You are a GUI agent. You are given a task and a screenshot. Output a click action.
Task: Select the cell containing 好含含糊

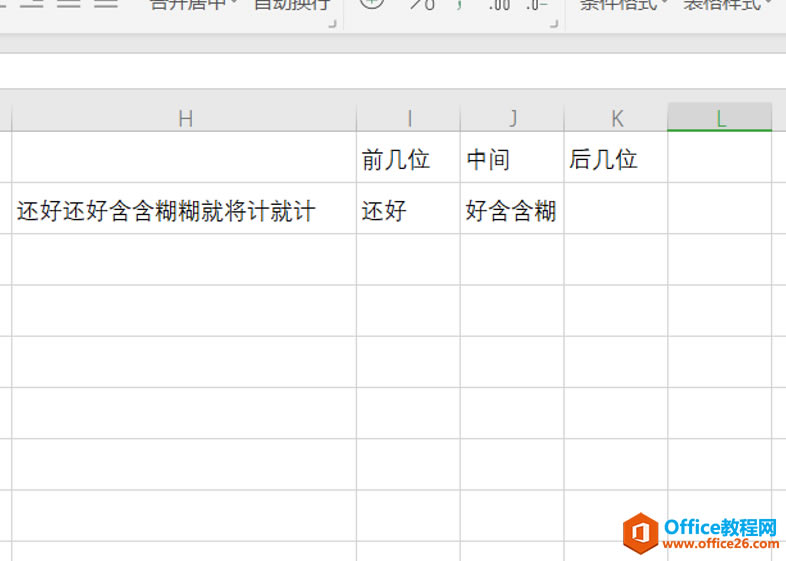click(512, 209)
